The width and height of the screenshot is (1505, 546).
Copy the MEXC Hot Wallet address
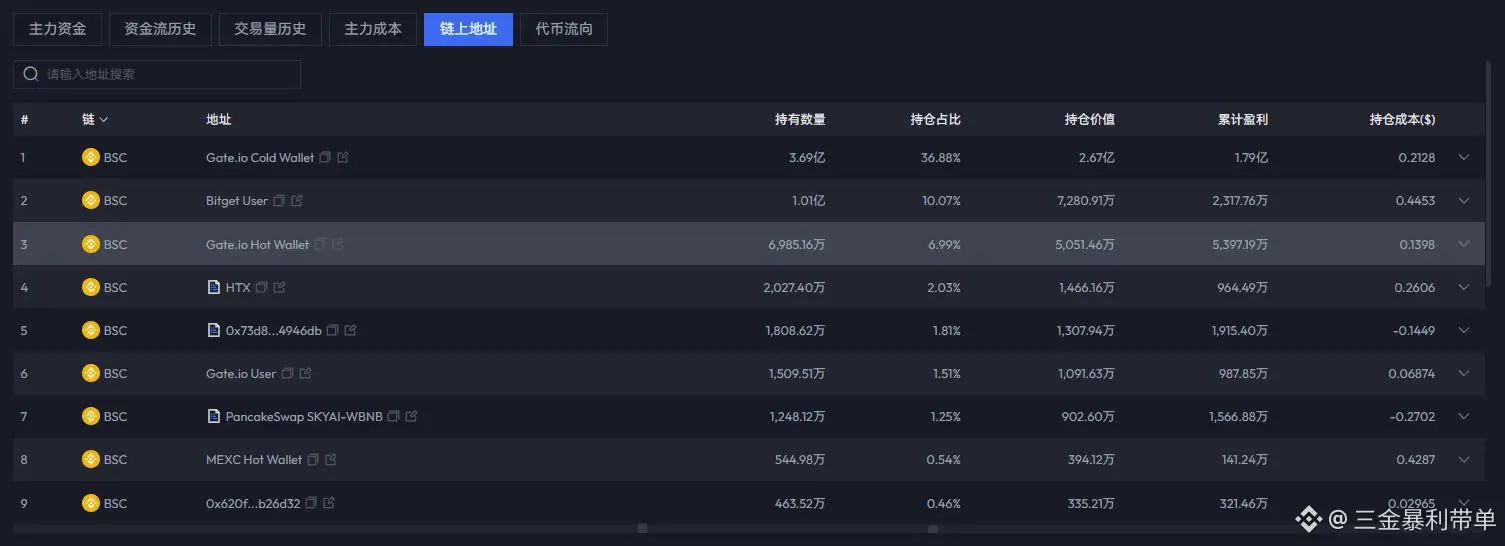tap(313, 460)
